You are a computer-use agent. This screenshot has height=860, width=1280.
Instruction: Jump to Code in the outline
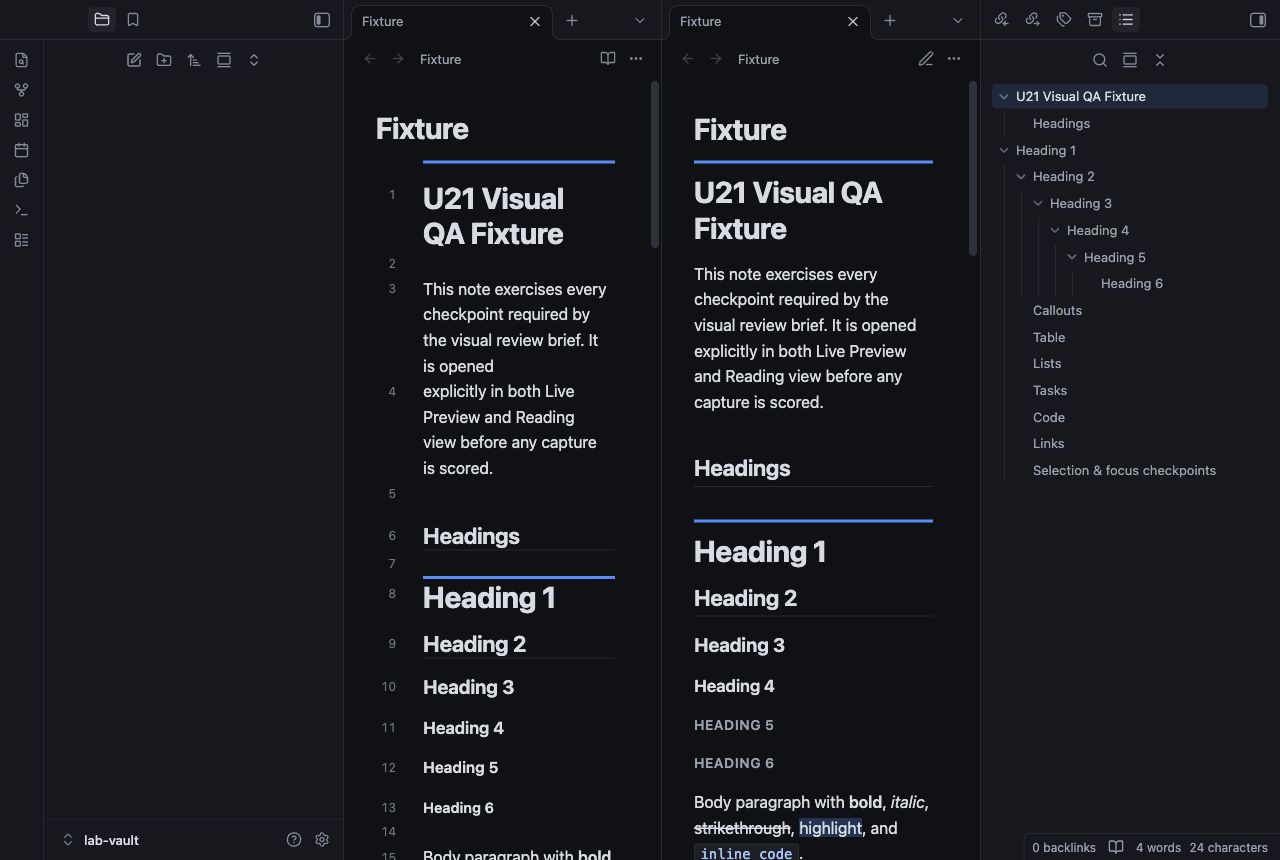(x=1049, y=417)
